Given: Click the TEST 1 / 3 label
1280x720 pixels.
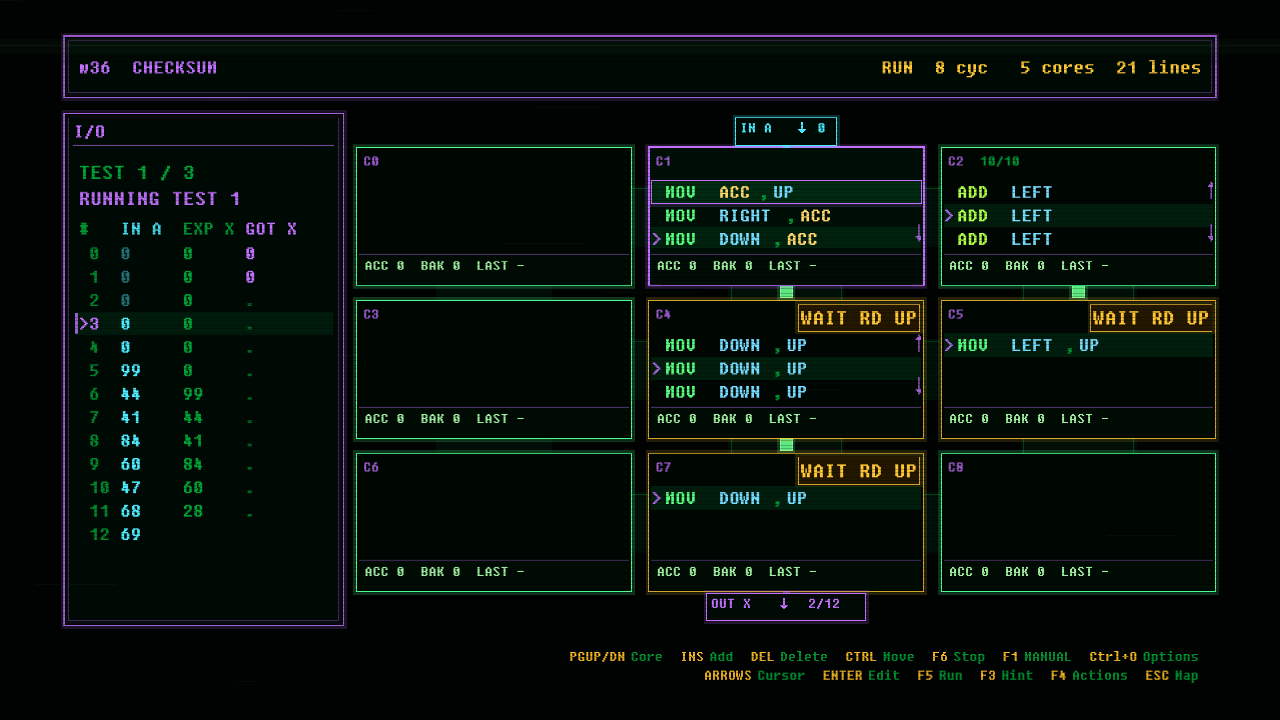Looking at the screenshot, I should pos(137,173).
